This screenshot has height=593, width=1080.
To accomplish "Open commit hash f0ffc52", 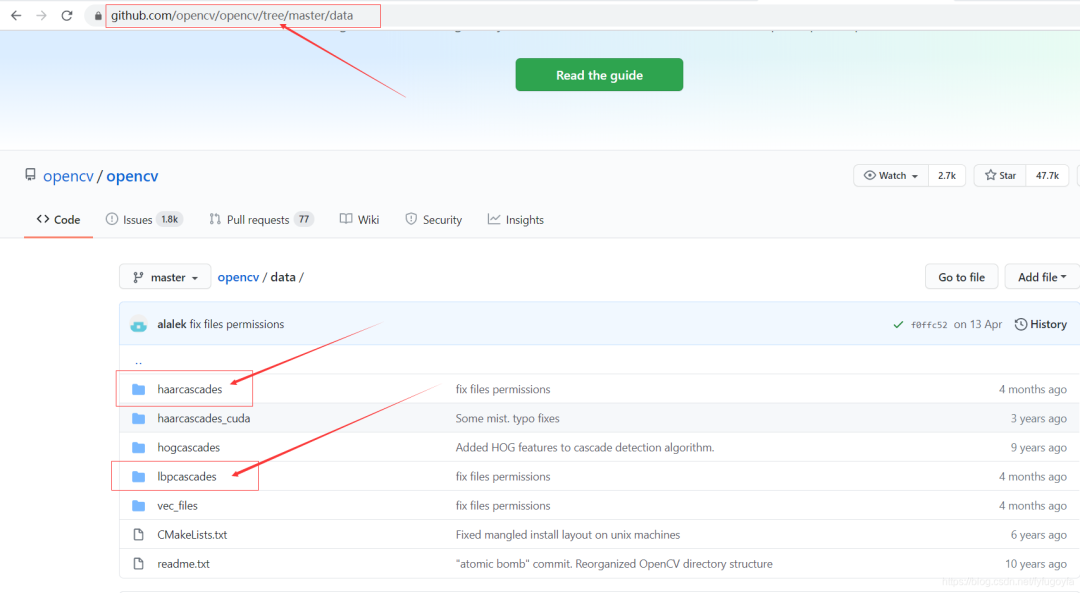I will 928,324.
